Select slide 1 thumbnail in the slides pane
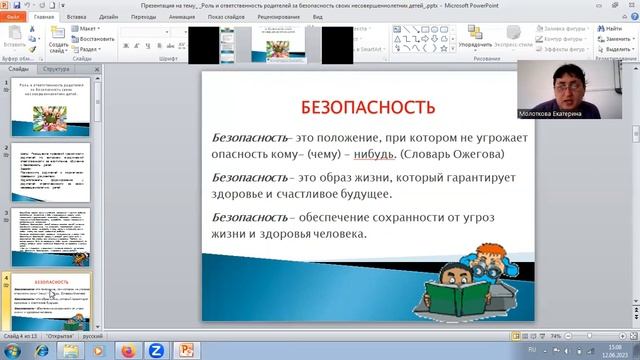Image resolution: width=640 pixels, height=360 pixels. coord(51,107)
